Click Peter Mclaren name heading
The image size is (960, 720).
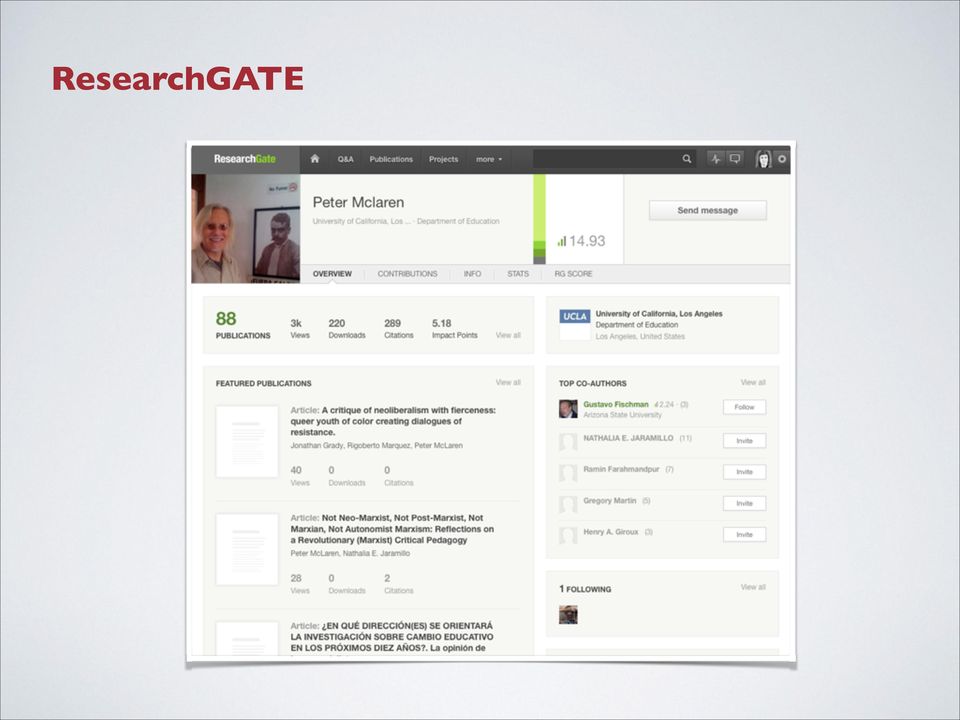(x=358, y=202)
